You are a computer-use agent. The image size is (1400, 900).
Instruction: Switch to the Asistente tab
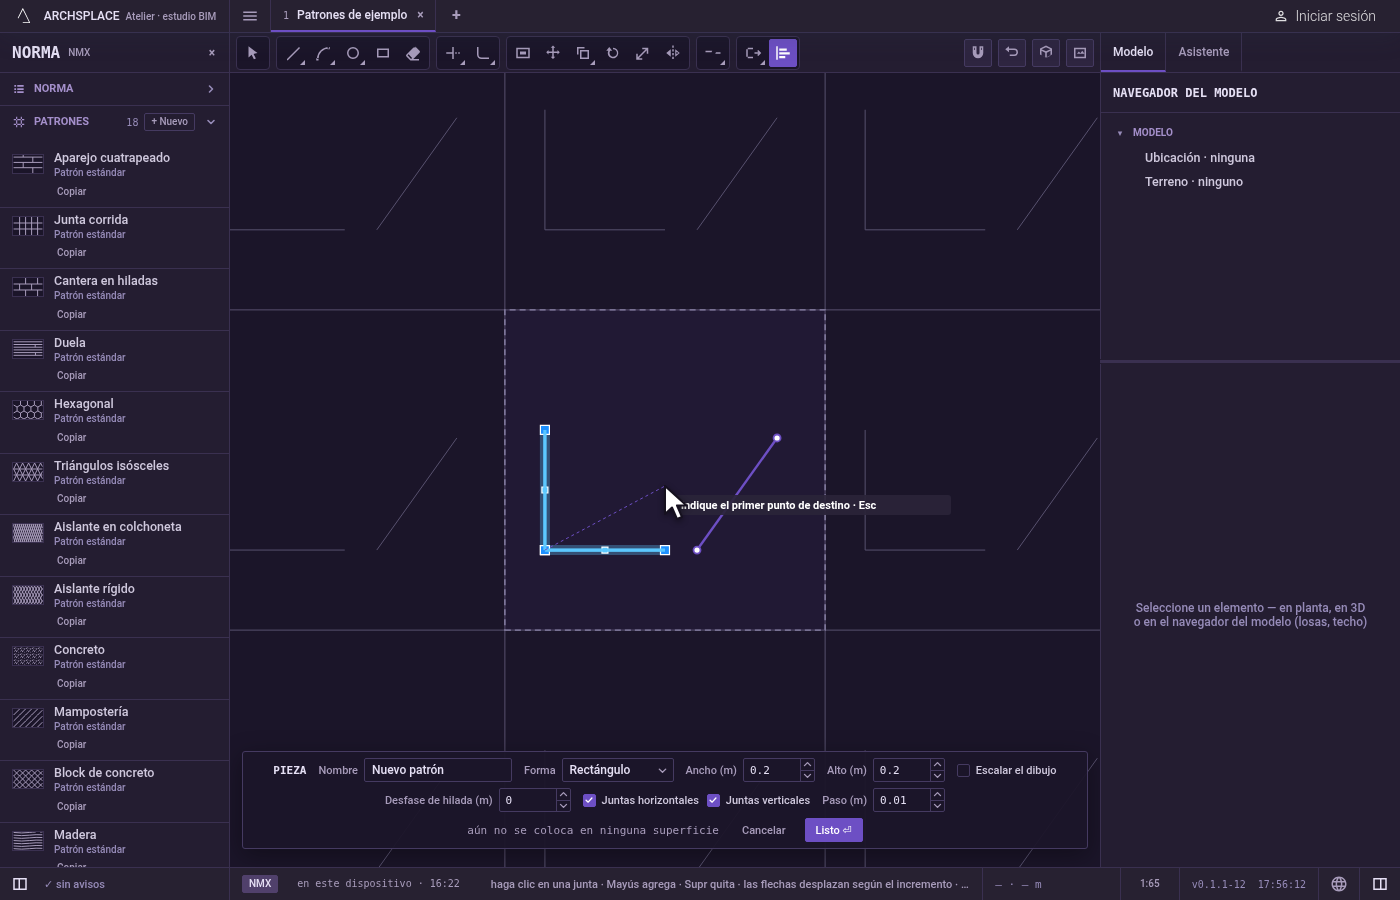point(1203,52)
